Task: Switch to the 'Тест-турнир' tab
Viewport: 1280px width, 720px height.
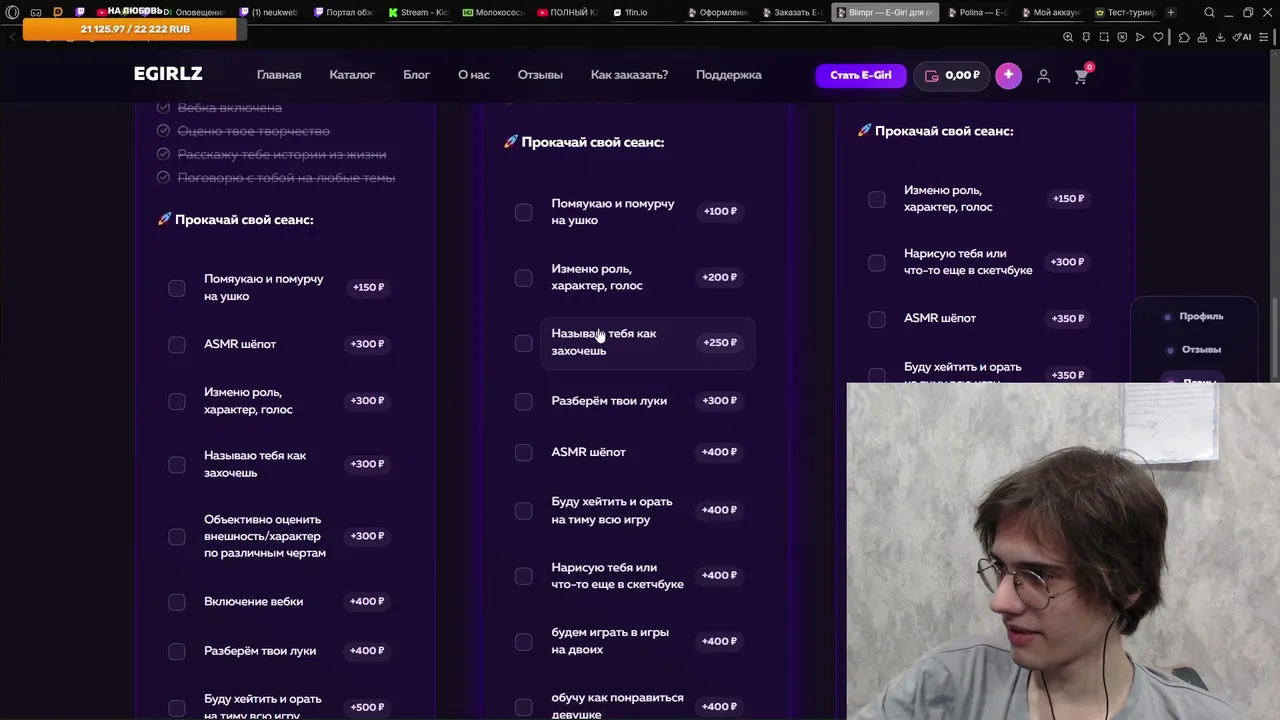Action: [x=1124, y=13]
